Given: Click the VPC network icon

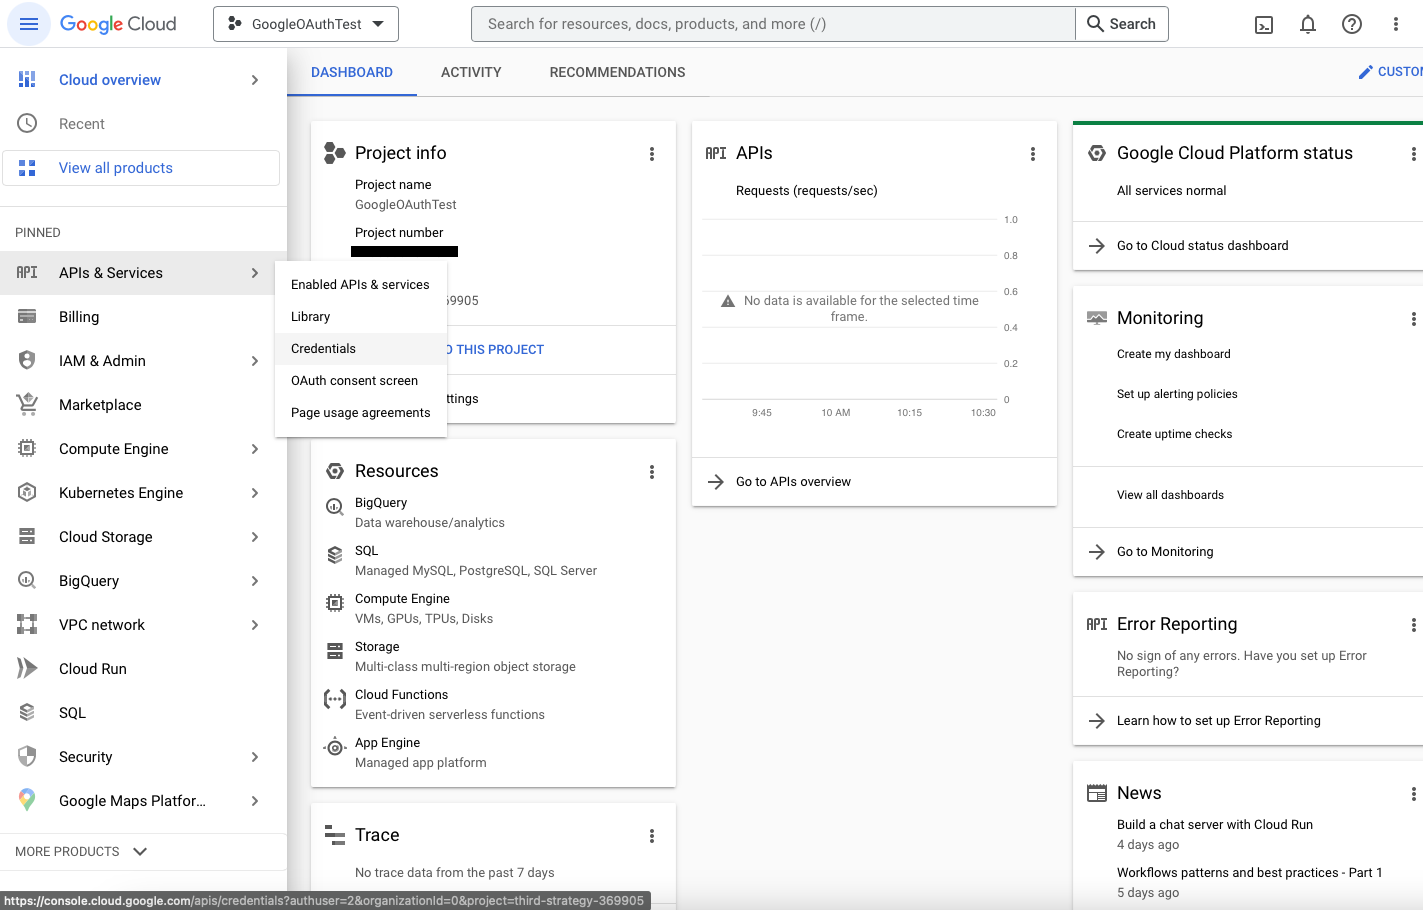Looking at the screenshot, I should [27, 625].
